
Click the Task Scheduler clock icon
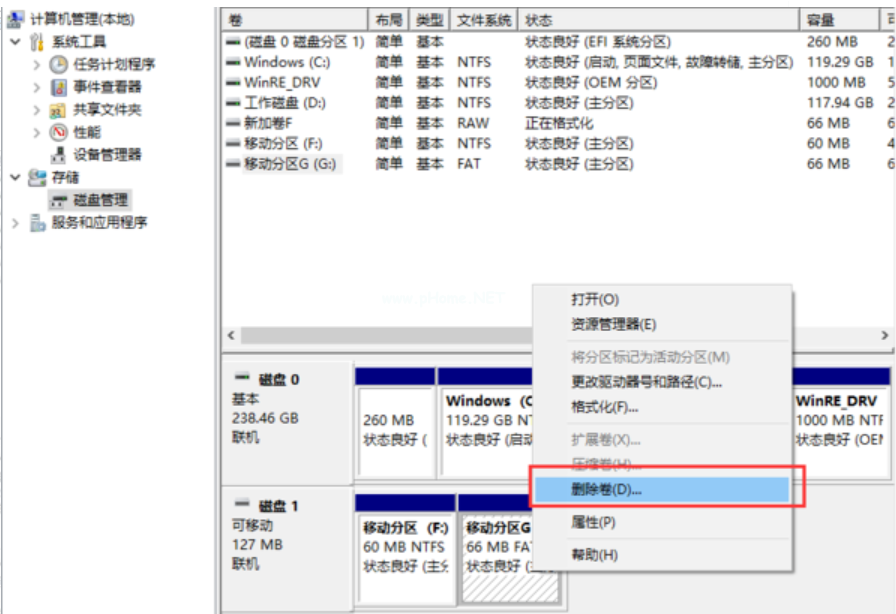58,64
